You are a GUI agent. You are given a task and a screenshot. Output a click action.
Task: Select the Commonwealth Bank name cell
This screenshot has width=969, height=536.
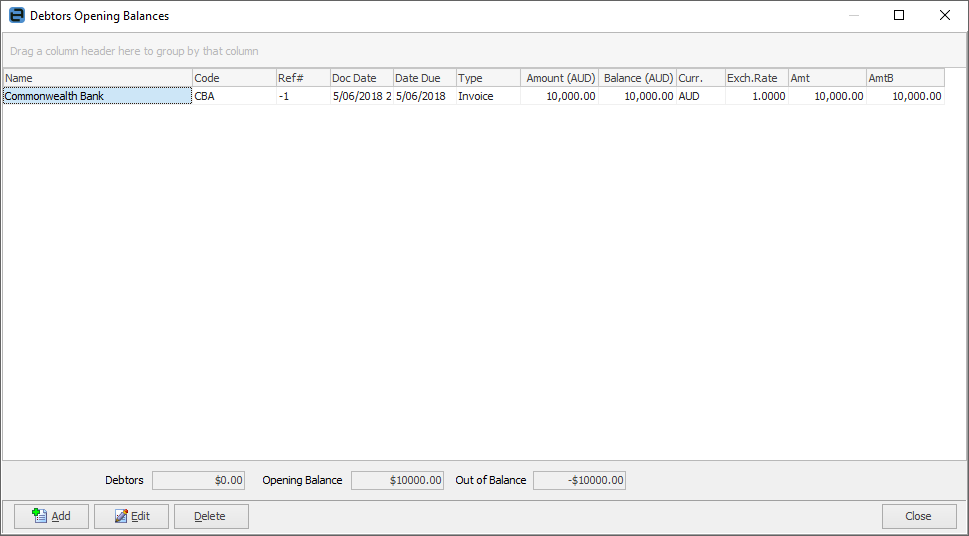point(98,96)
